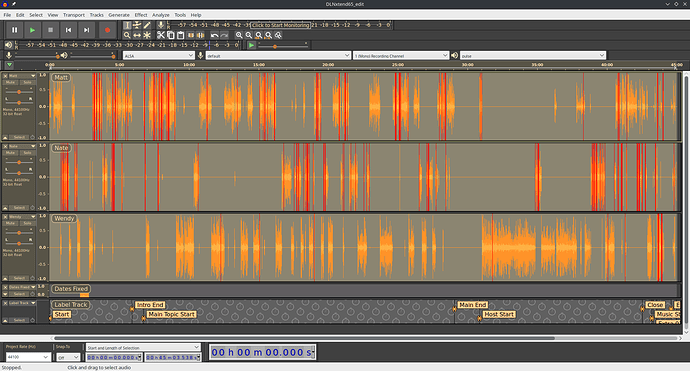Choose the Time Shift tool
This screenshot has width=690, height=371.
(137, 35)
